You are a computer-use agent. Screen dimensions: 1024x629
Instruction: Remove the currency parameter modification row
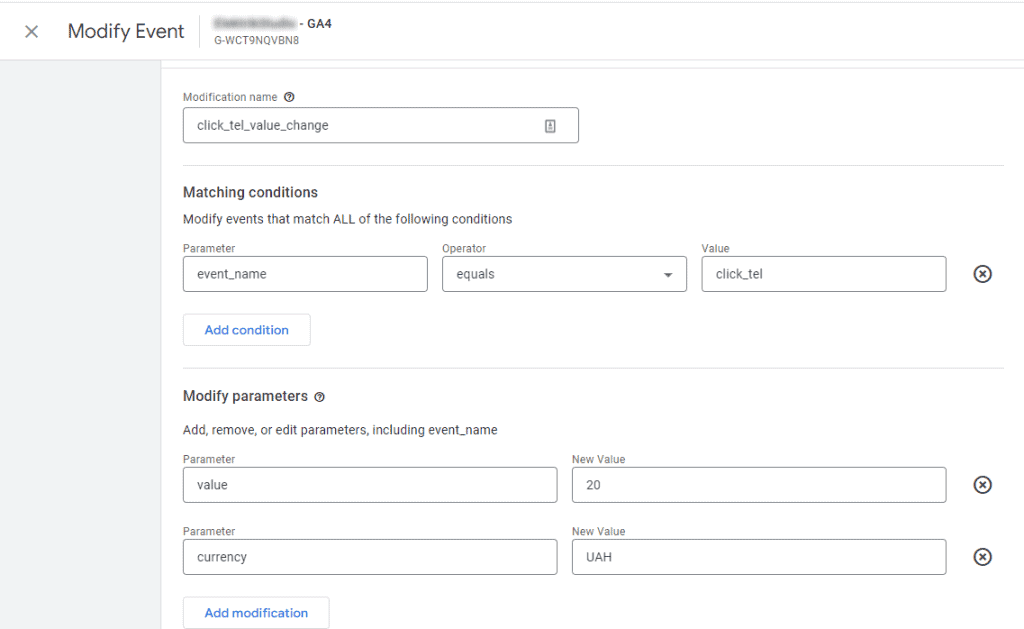981,556
